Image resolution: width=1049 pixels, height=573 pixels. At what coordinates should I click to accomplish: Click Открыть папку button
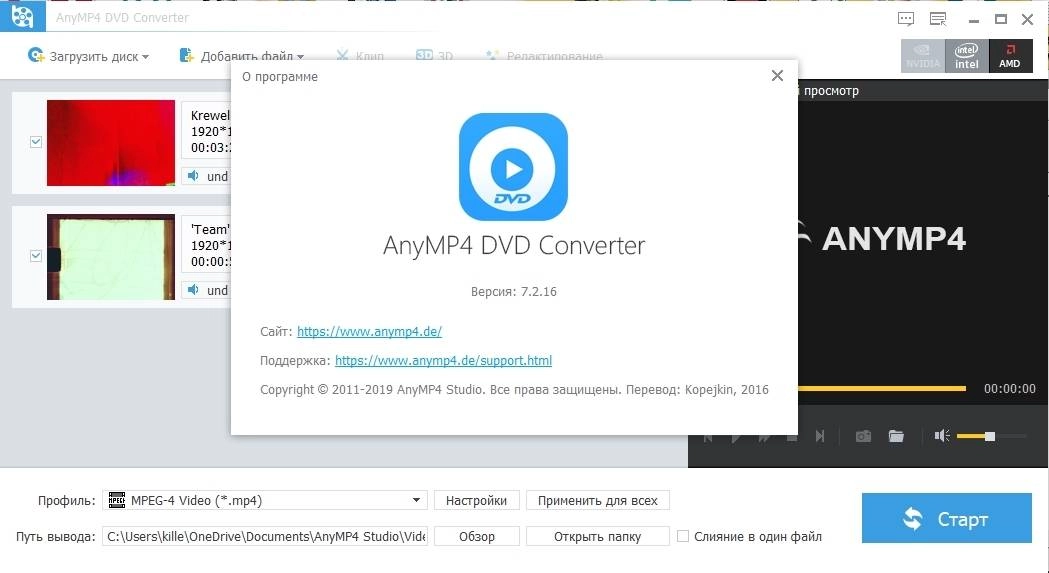click(x=597, y=536)
